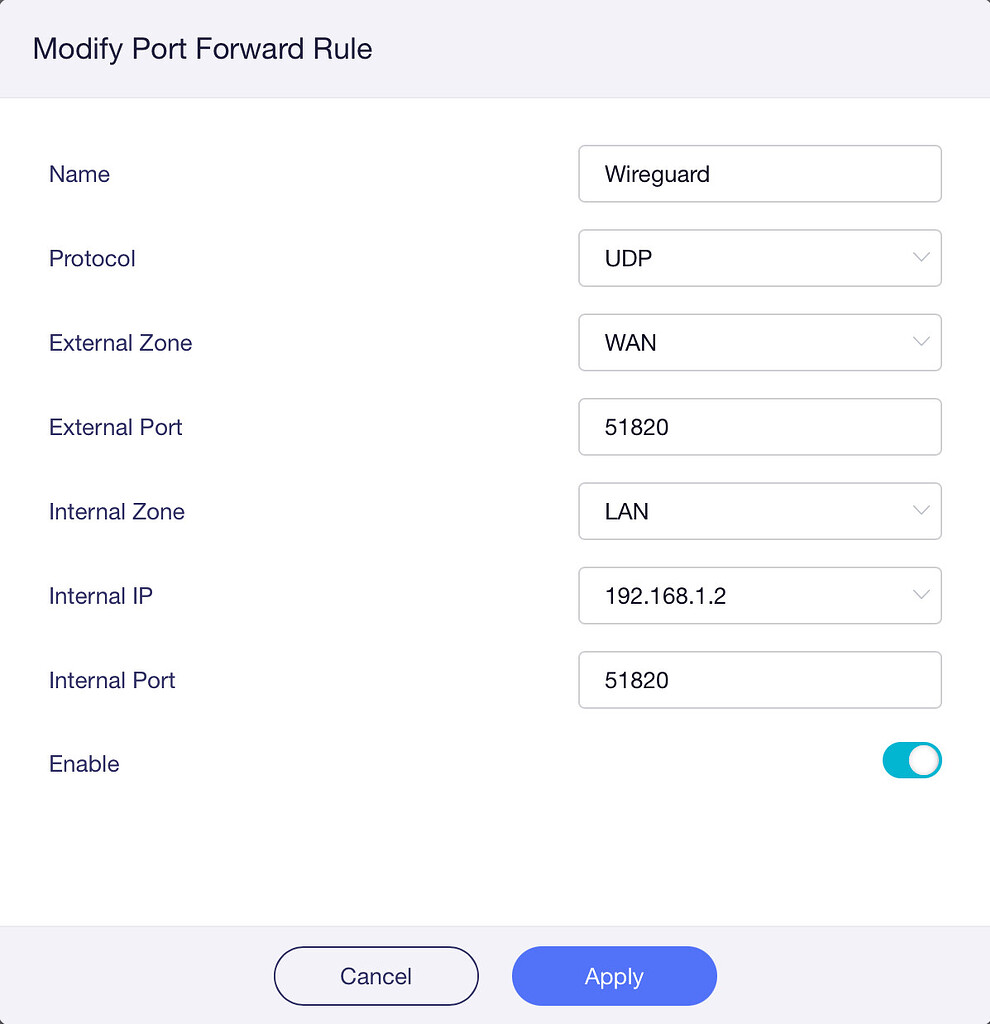Click the Internal Zone label text

[116, 512]
